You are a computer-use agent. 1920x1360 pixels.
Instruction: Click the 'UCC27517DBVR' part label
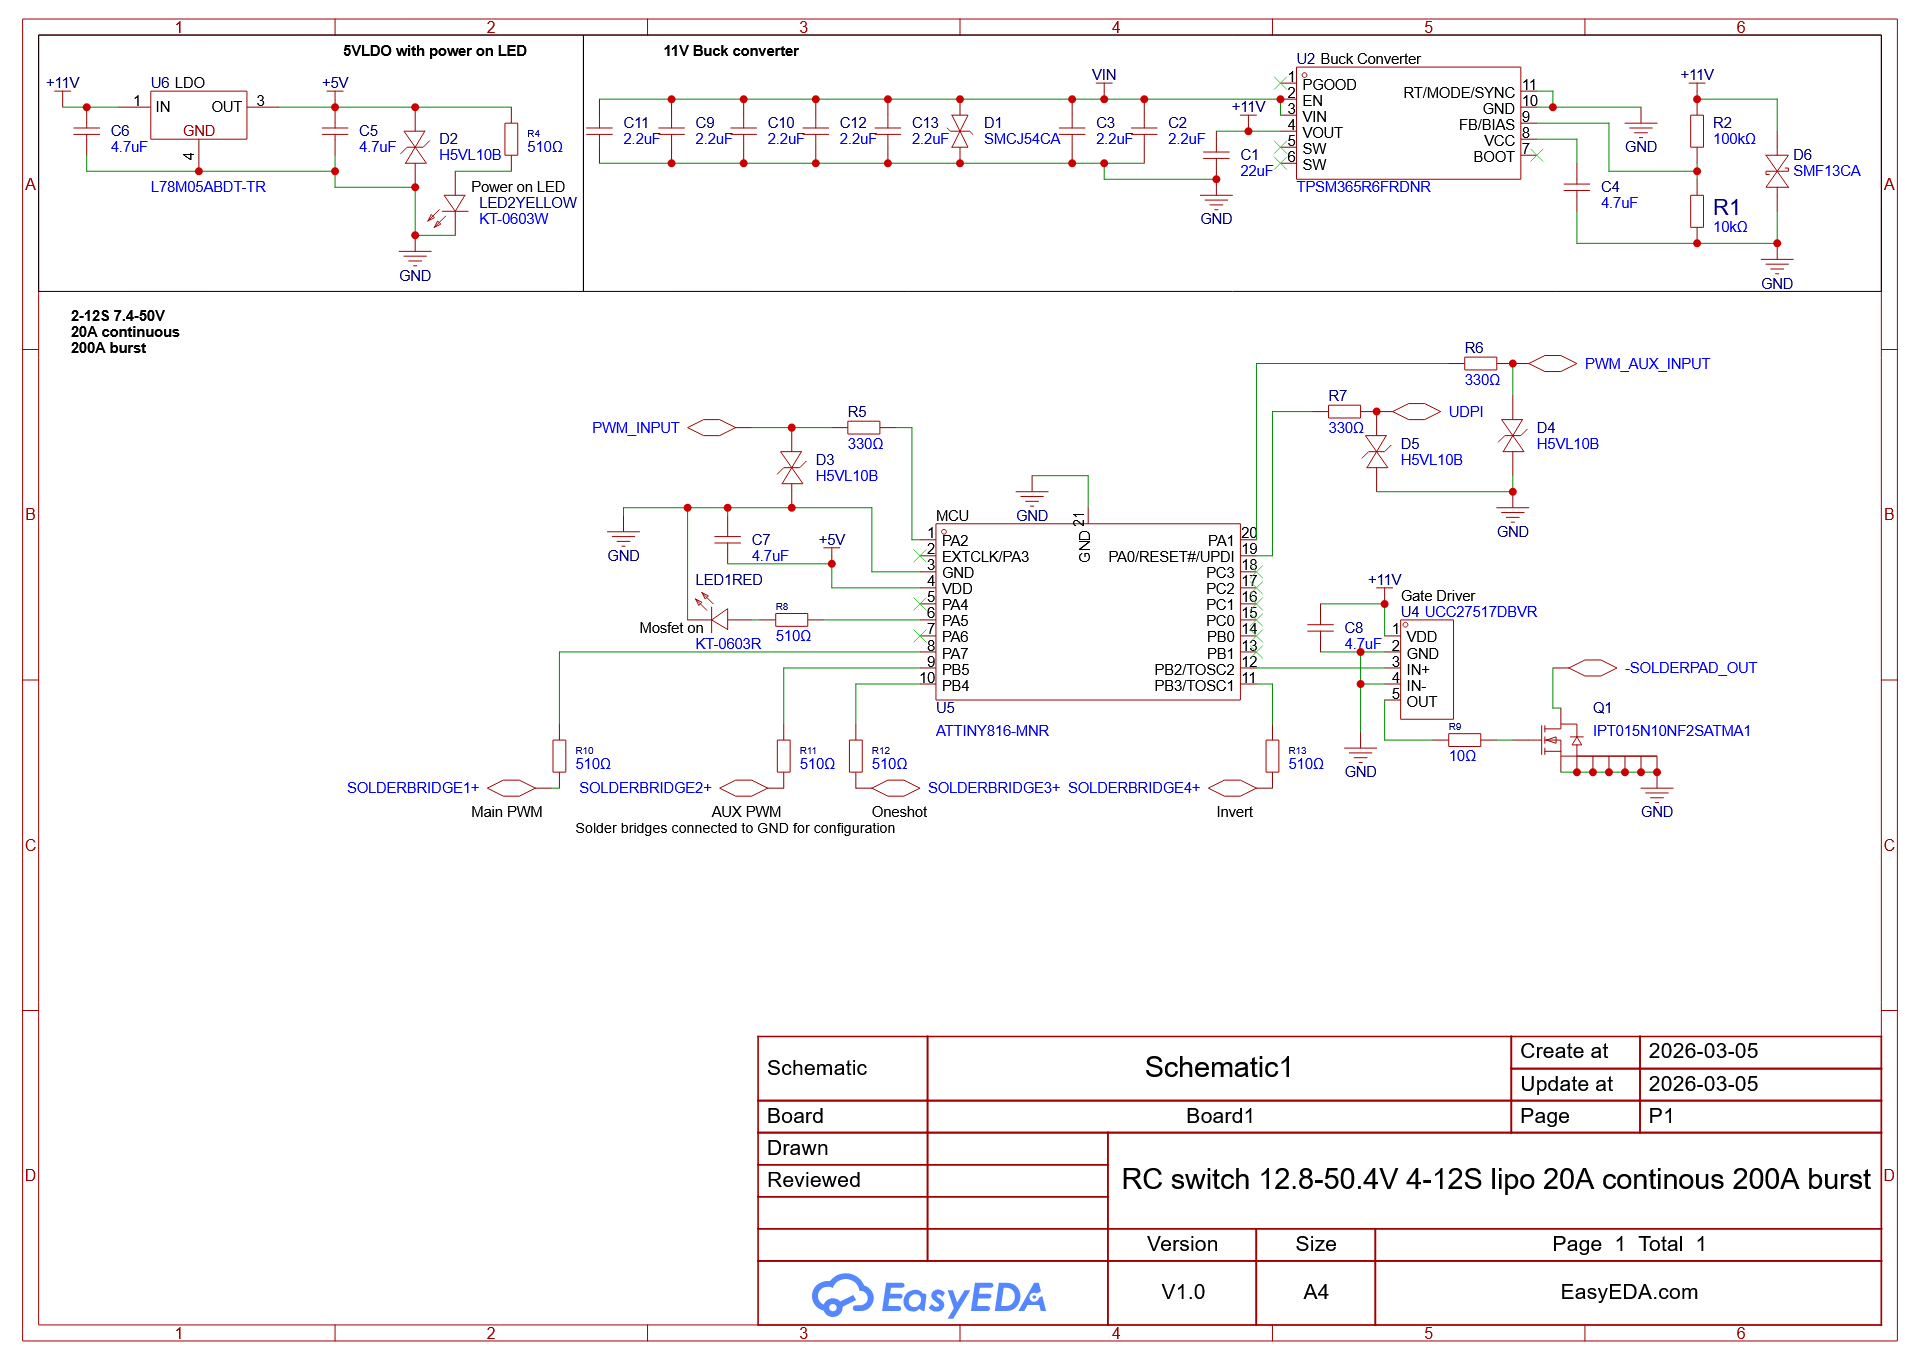point(1481,612)
